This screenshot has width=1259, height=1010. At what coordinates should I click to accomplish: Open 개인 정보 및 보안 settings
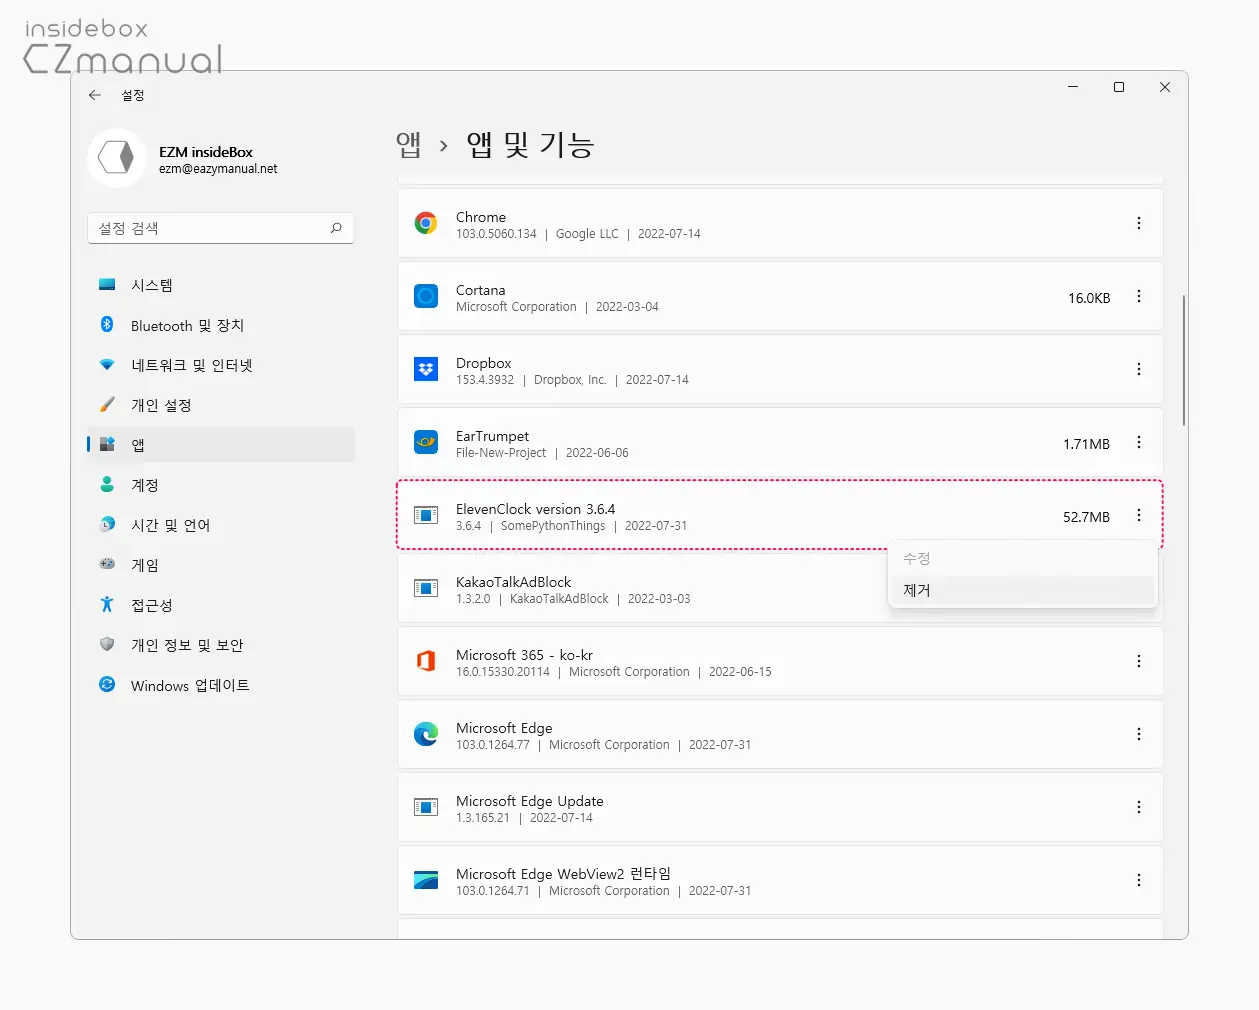tap(221, 645)
